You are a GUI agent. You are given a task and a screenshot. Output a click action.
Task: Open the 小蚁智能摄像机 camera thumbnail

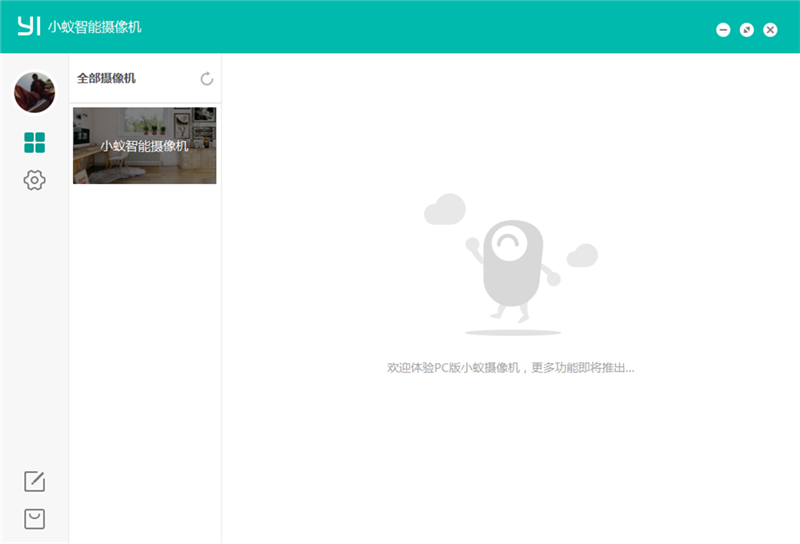[144, 146]
